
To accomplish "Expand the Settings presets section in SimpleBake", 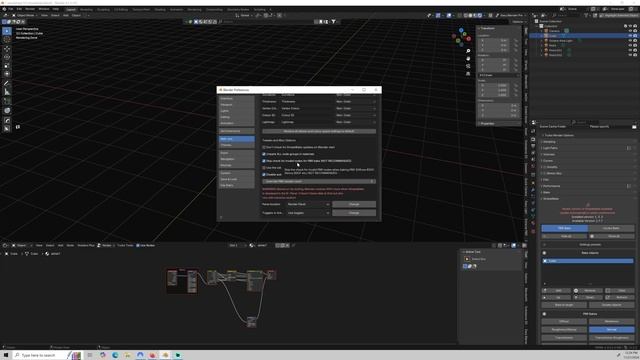I will 588,244.
